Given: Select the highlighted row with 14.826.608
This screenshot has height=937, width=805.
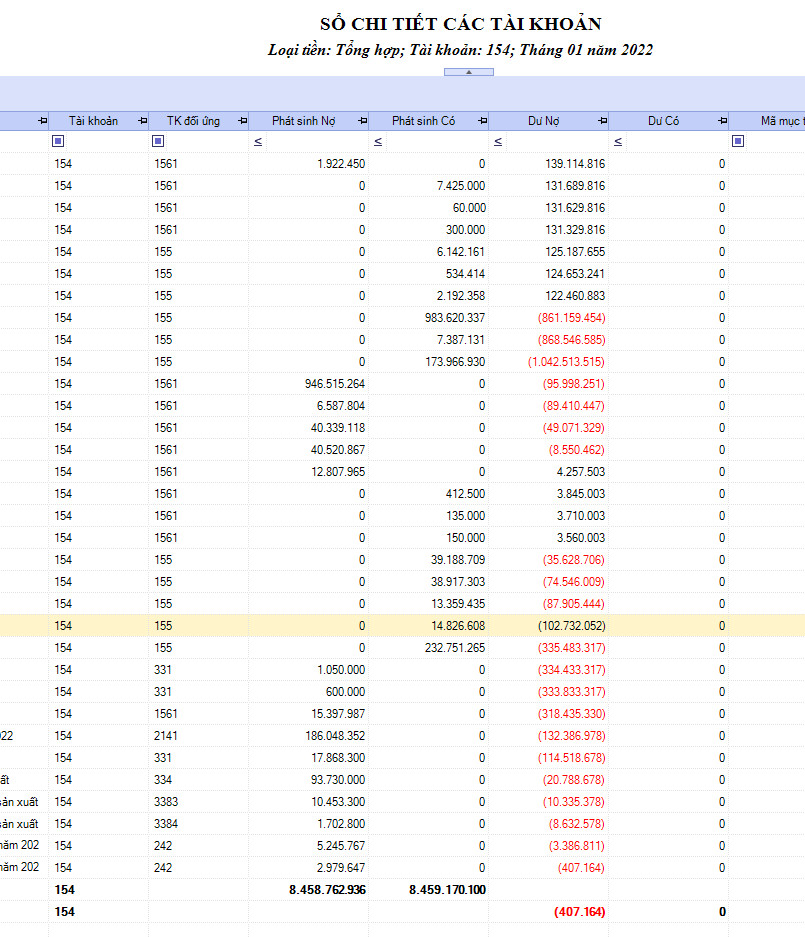Looking at the screenshot, I should [402, 626].
